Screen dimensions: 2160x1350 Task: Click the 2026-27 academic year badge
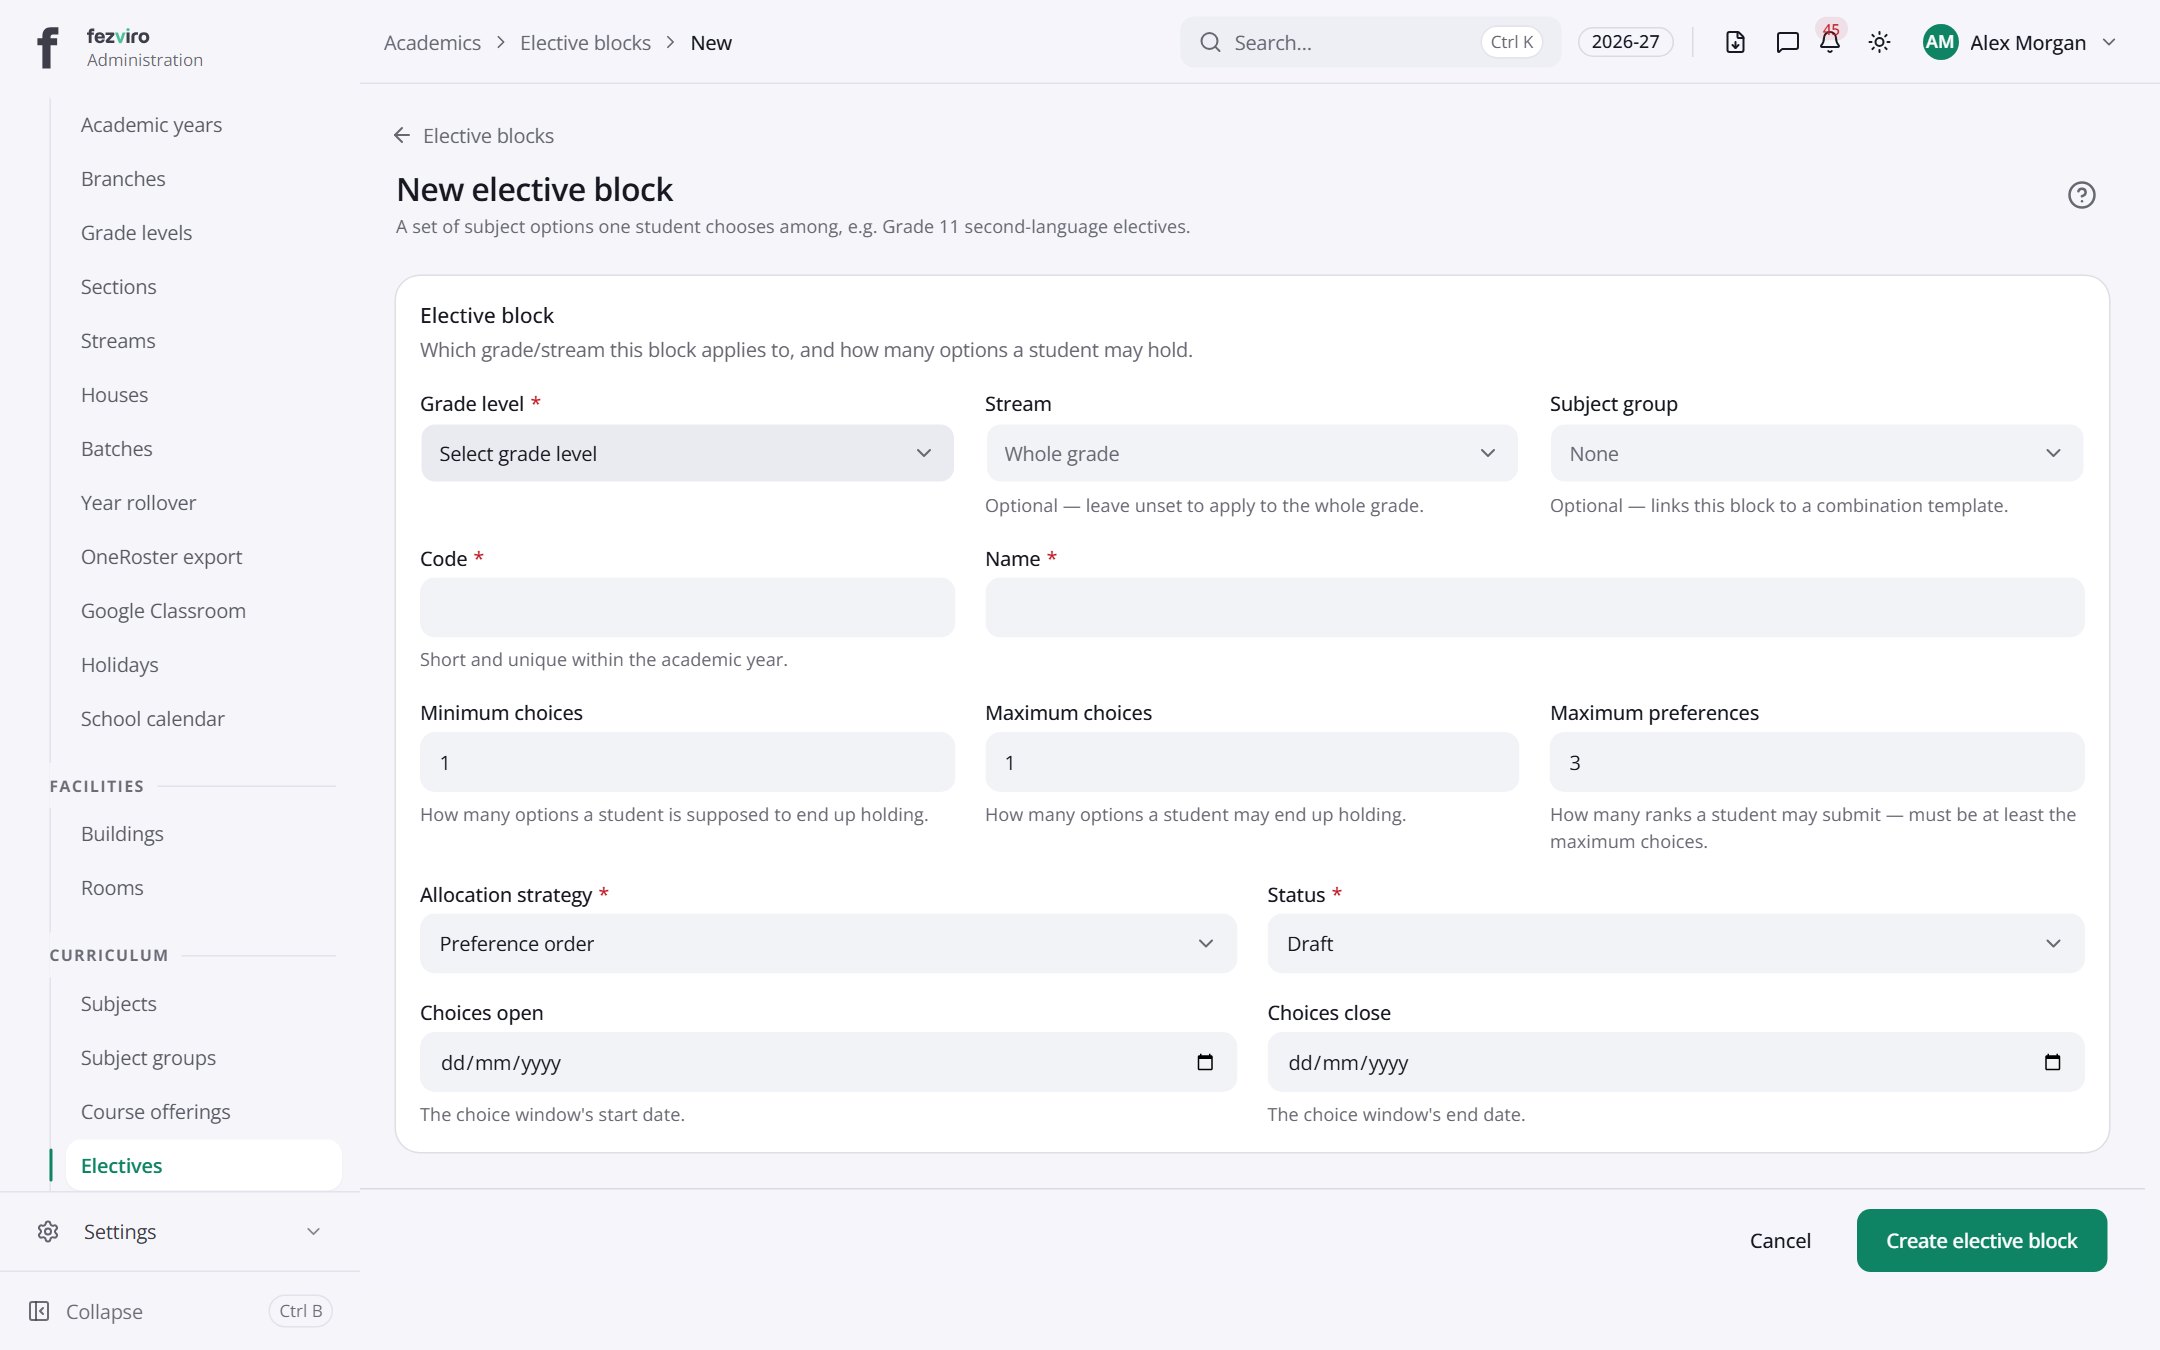coord(1625,42)
